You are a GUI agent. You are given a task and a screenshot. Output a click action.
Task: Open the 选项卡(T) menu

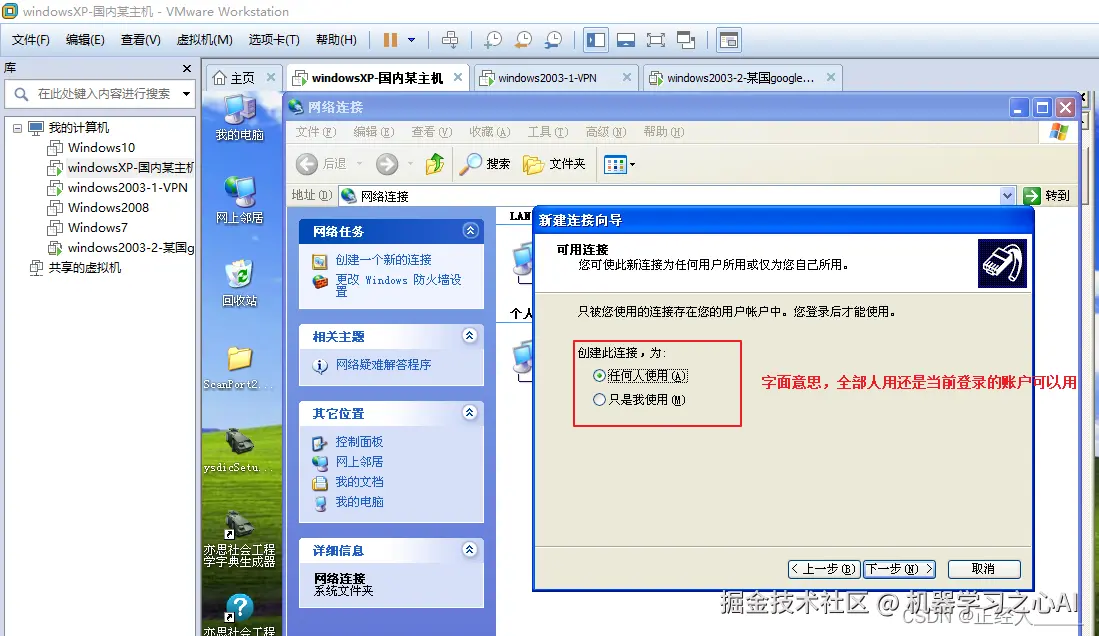tap(274, 40)
